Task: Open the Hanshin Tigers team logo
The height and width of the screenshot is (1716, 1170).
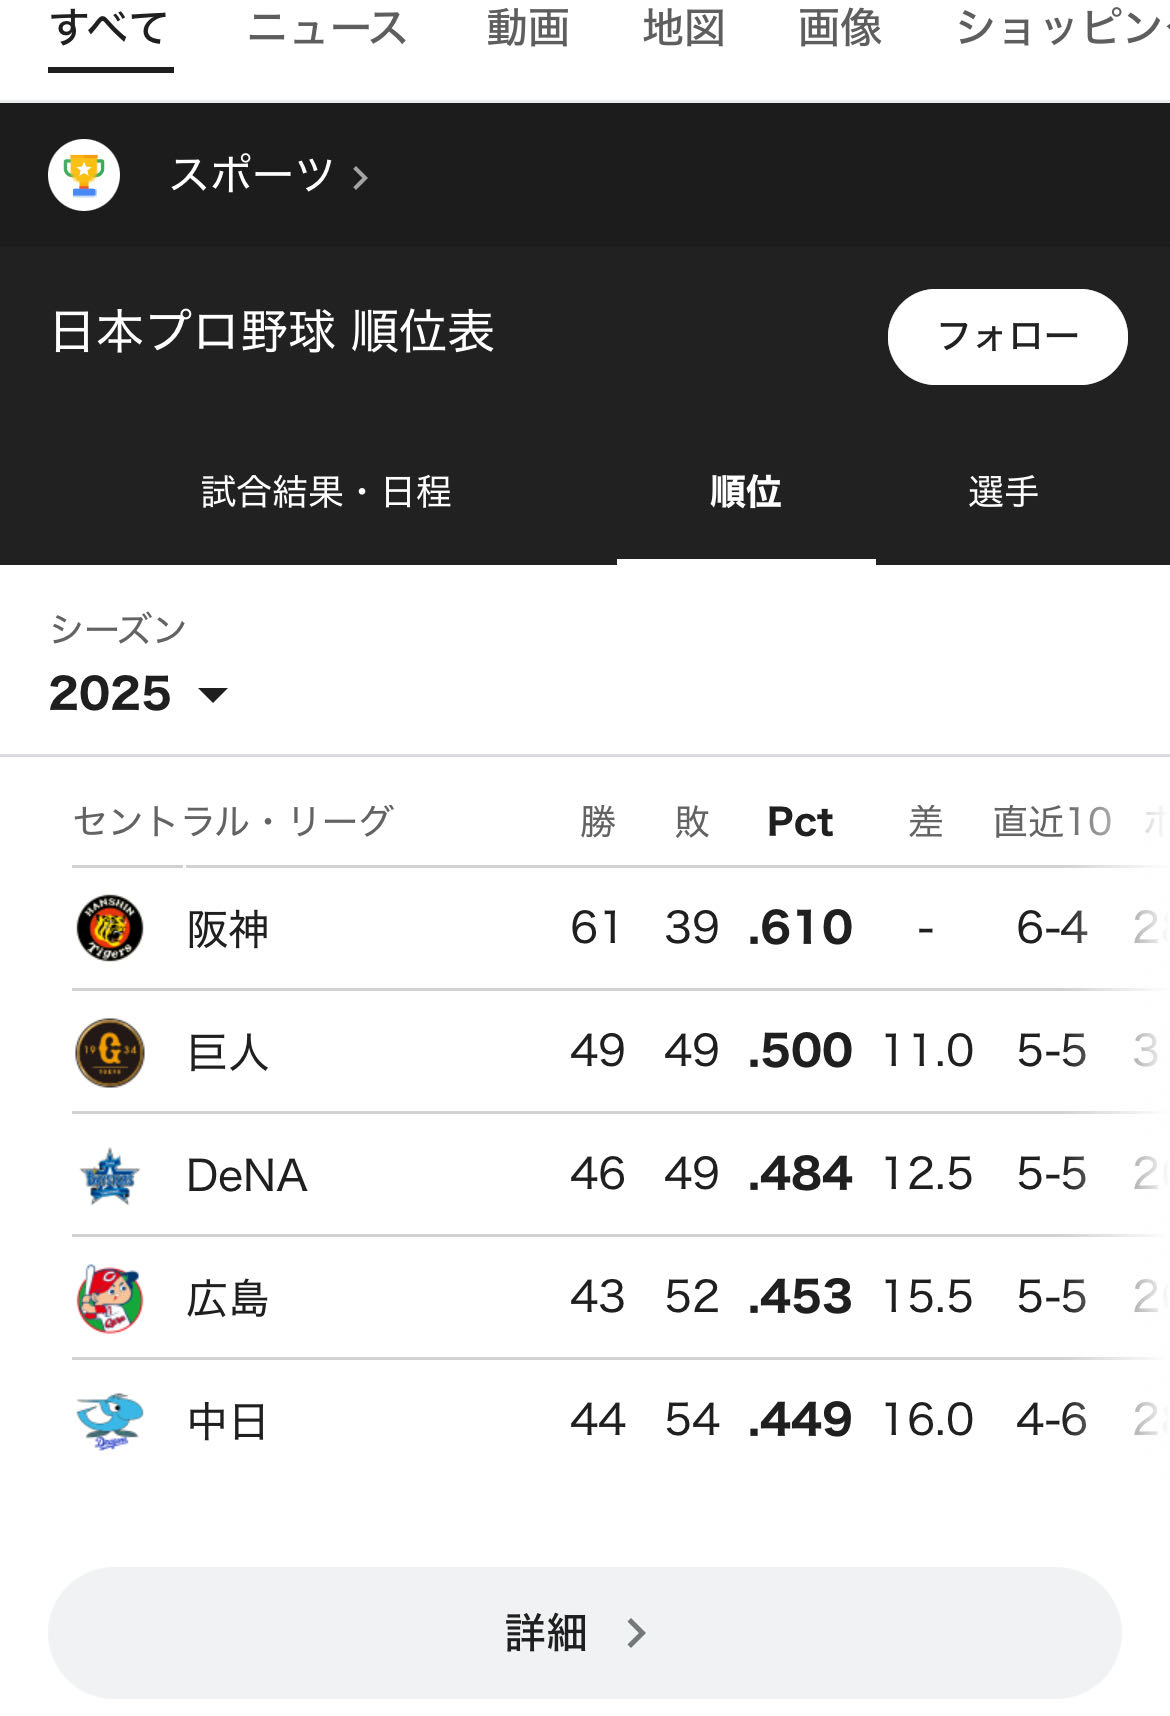Action: click(110, 928)
